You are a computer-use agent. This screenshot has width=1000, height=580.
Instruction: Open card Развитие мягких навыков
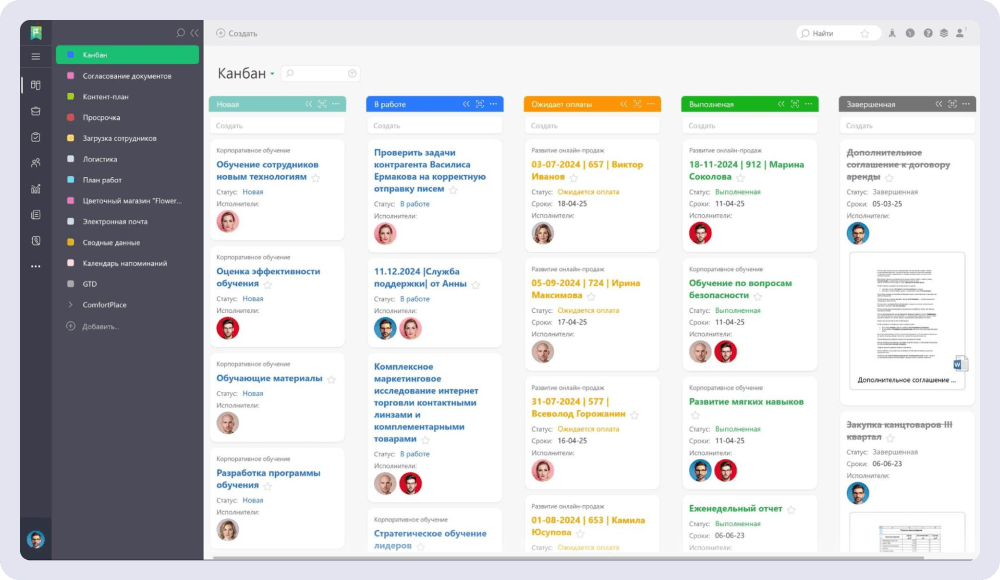pyautogui.click(x=746, y=402)
